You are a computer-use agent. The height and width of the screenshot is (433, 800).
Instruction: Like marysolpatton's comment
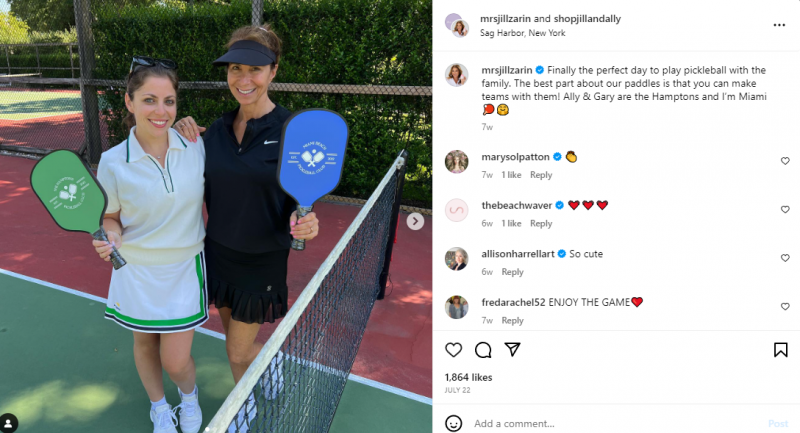pyautogui.click(x=785, y=161)
